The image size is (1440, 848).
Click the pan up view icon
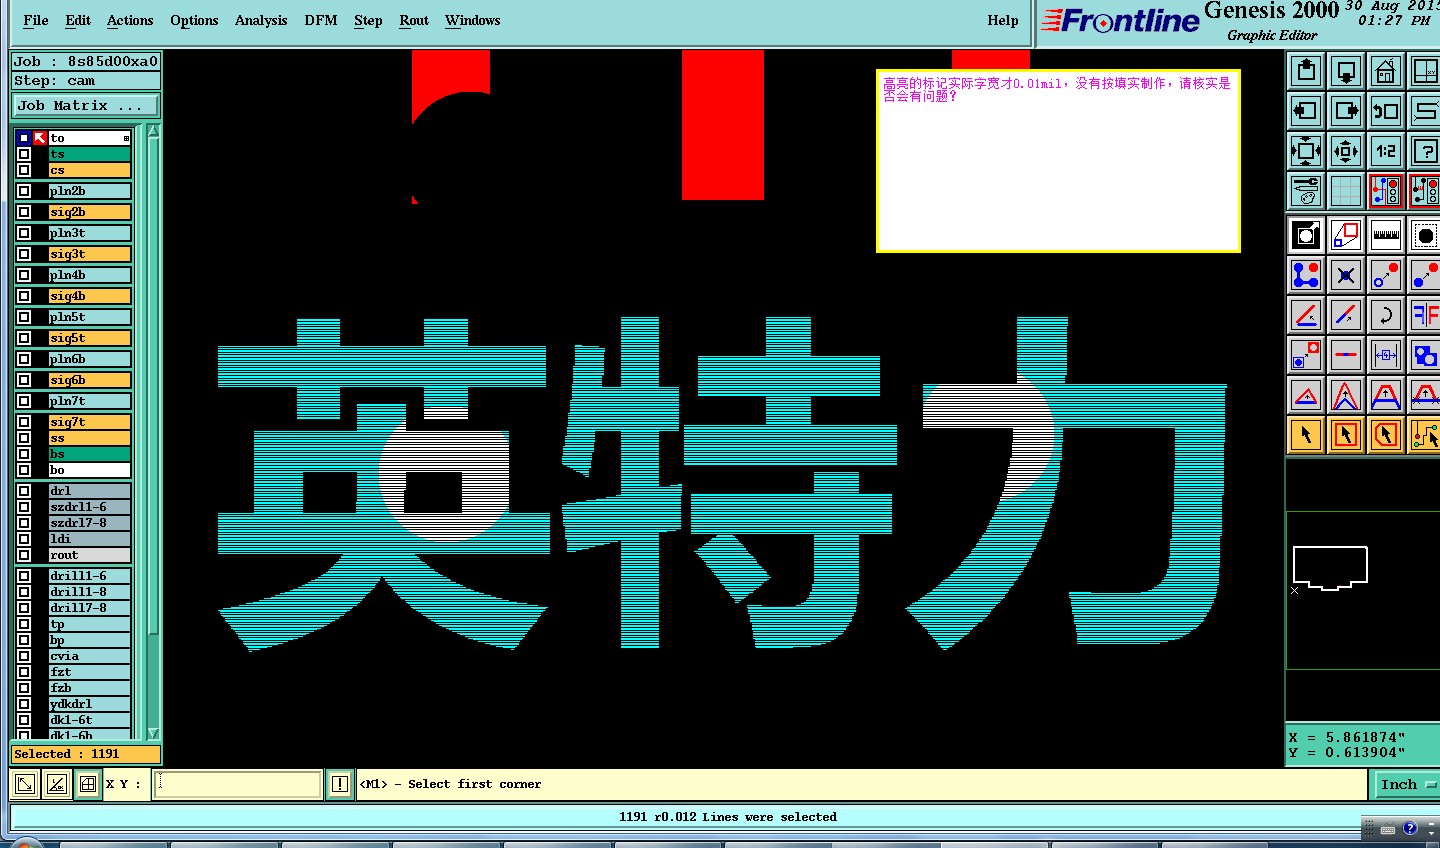pos(1306,71)
